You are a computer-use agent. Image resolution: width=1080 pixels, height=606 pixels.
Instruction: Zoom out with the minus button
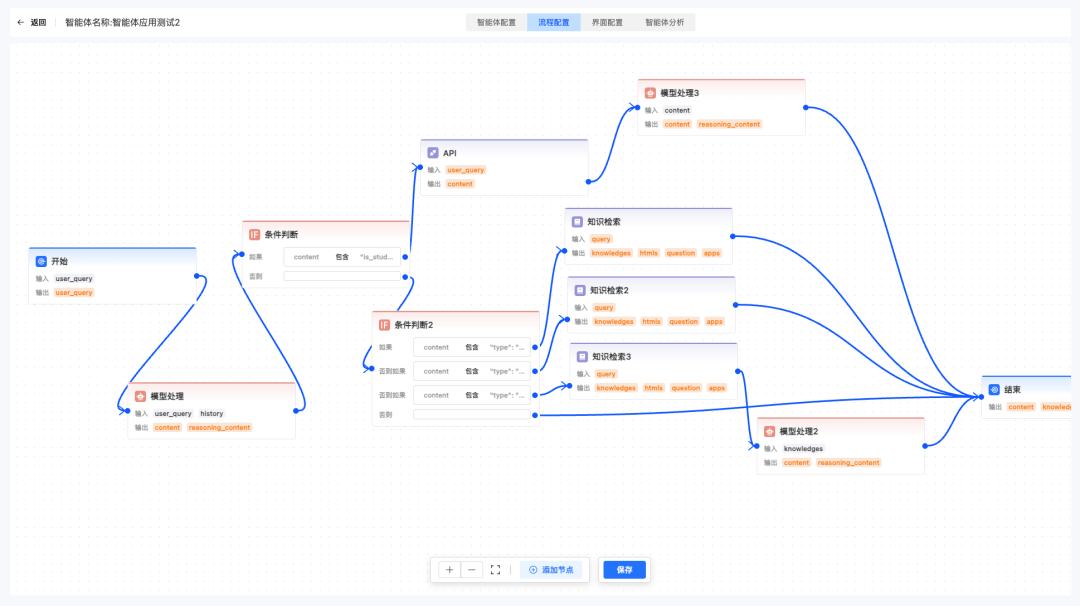(x=472, y=570)
